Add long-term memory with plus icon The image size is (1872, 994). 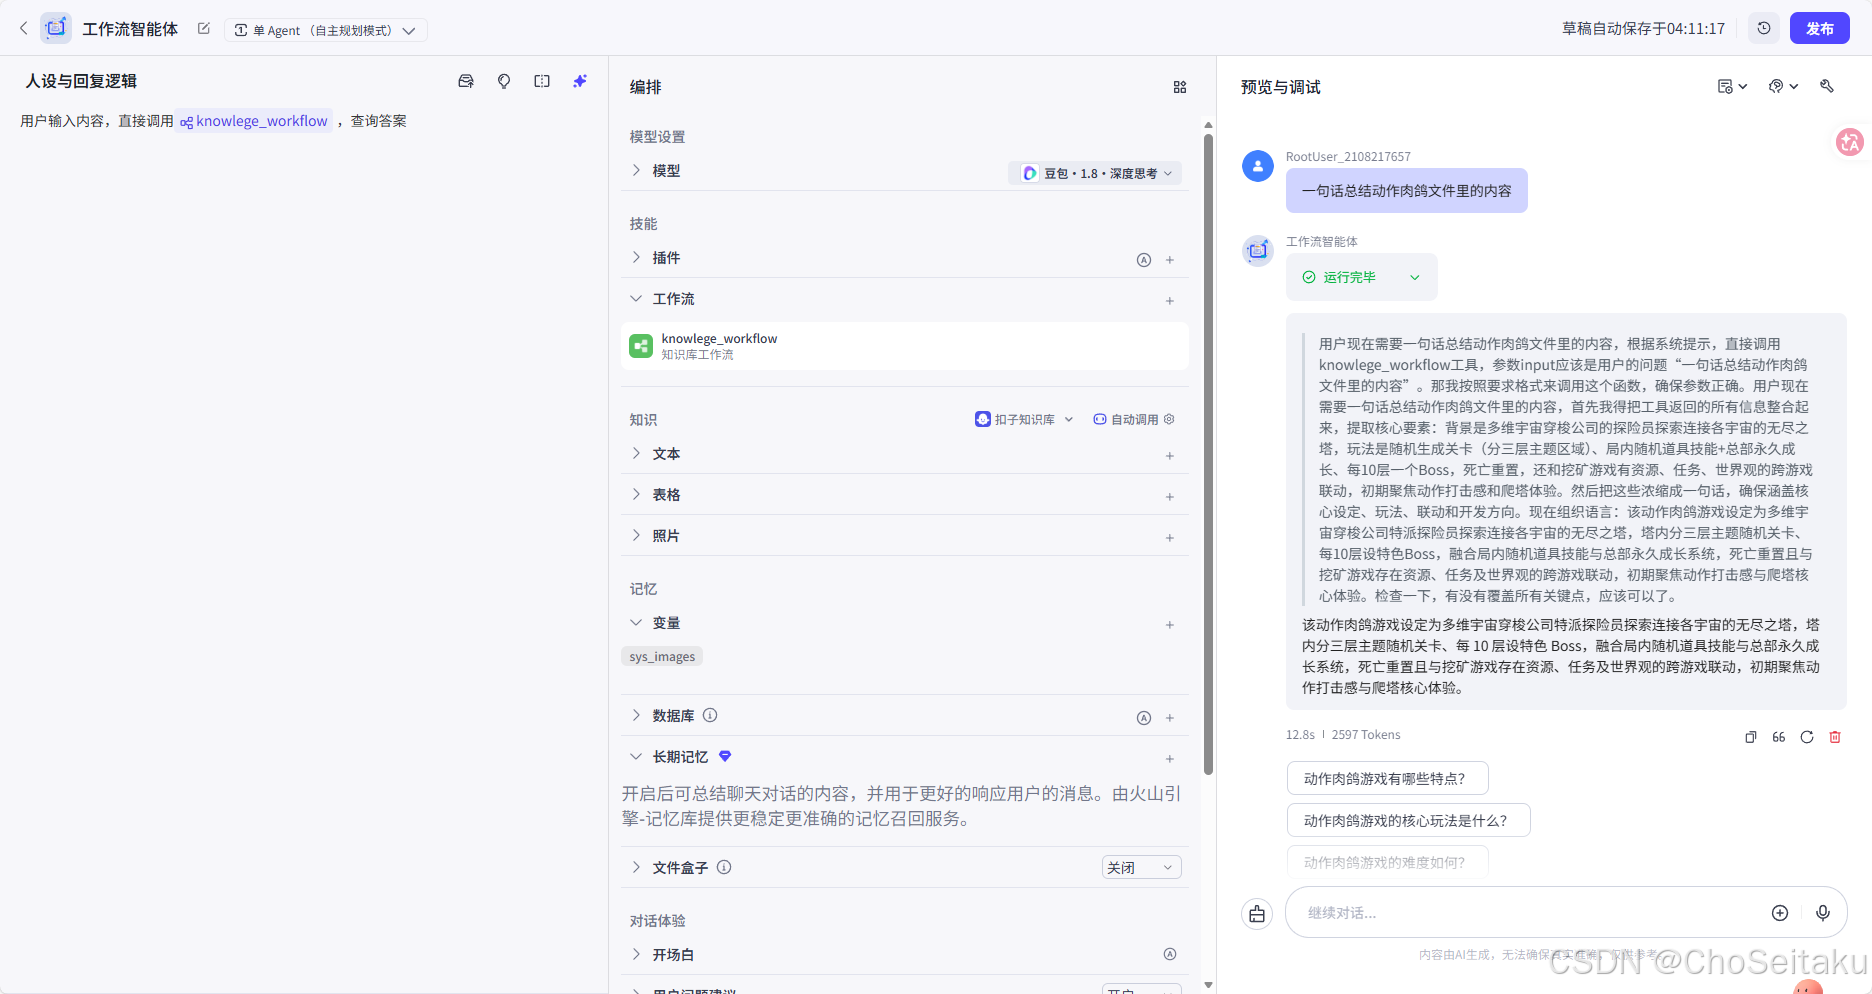(1170, 759)
